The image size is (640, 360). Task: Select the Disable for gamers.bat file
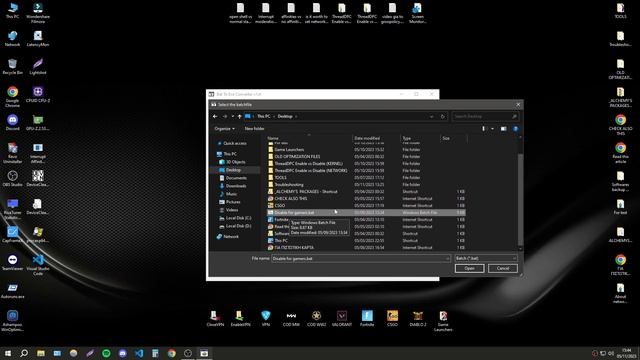pos(366,213)
